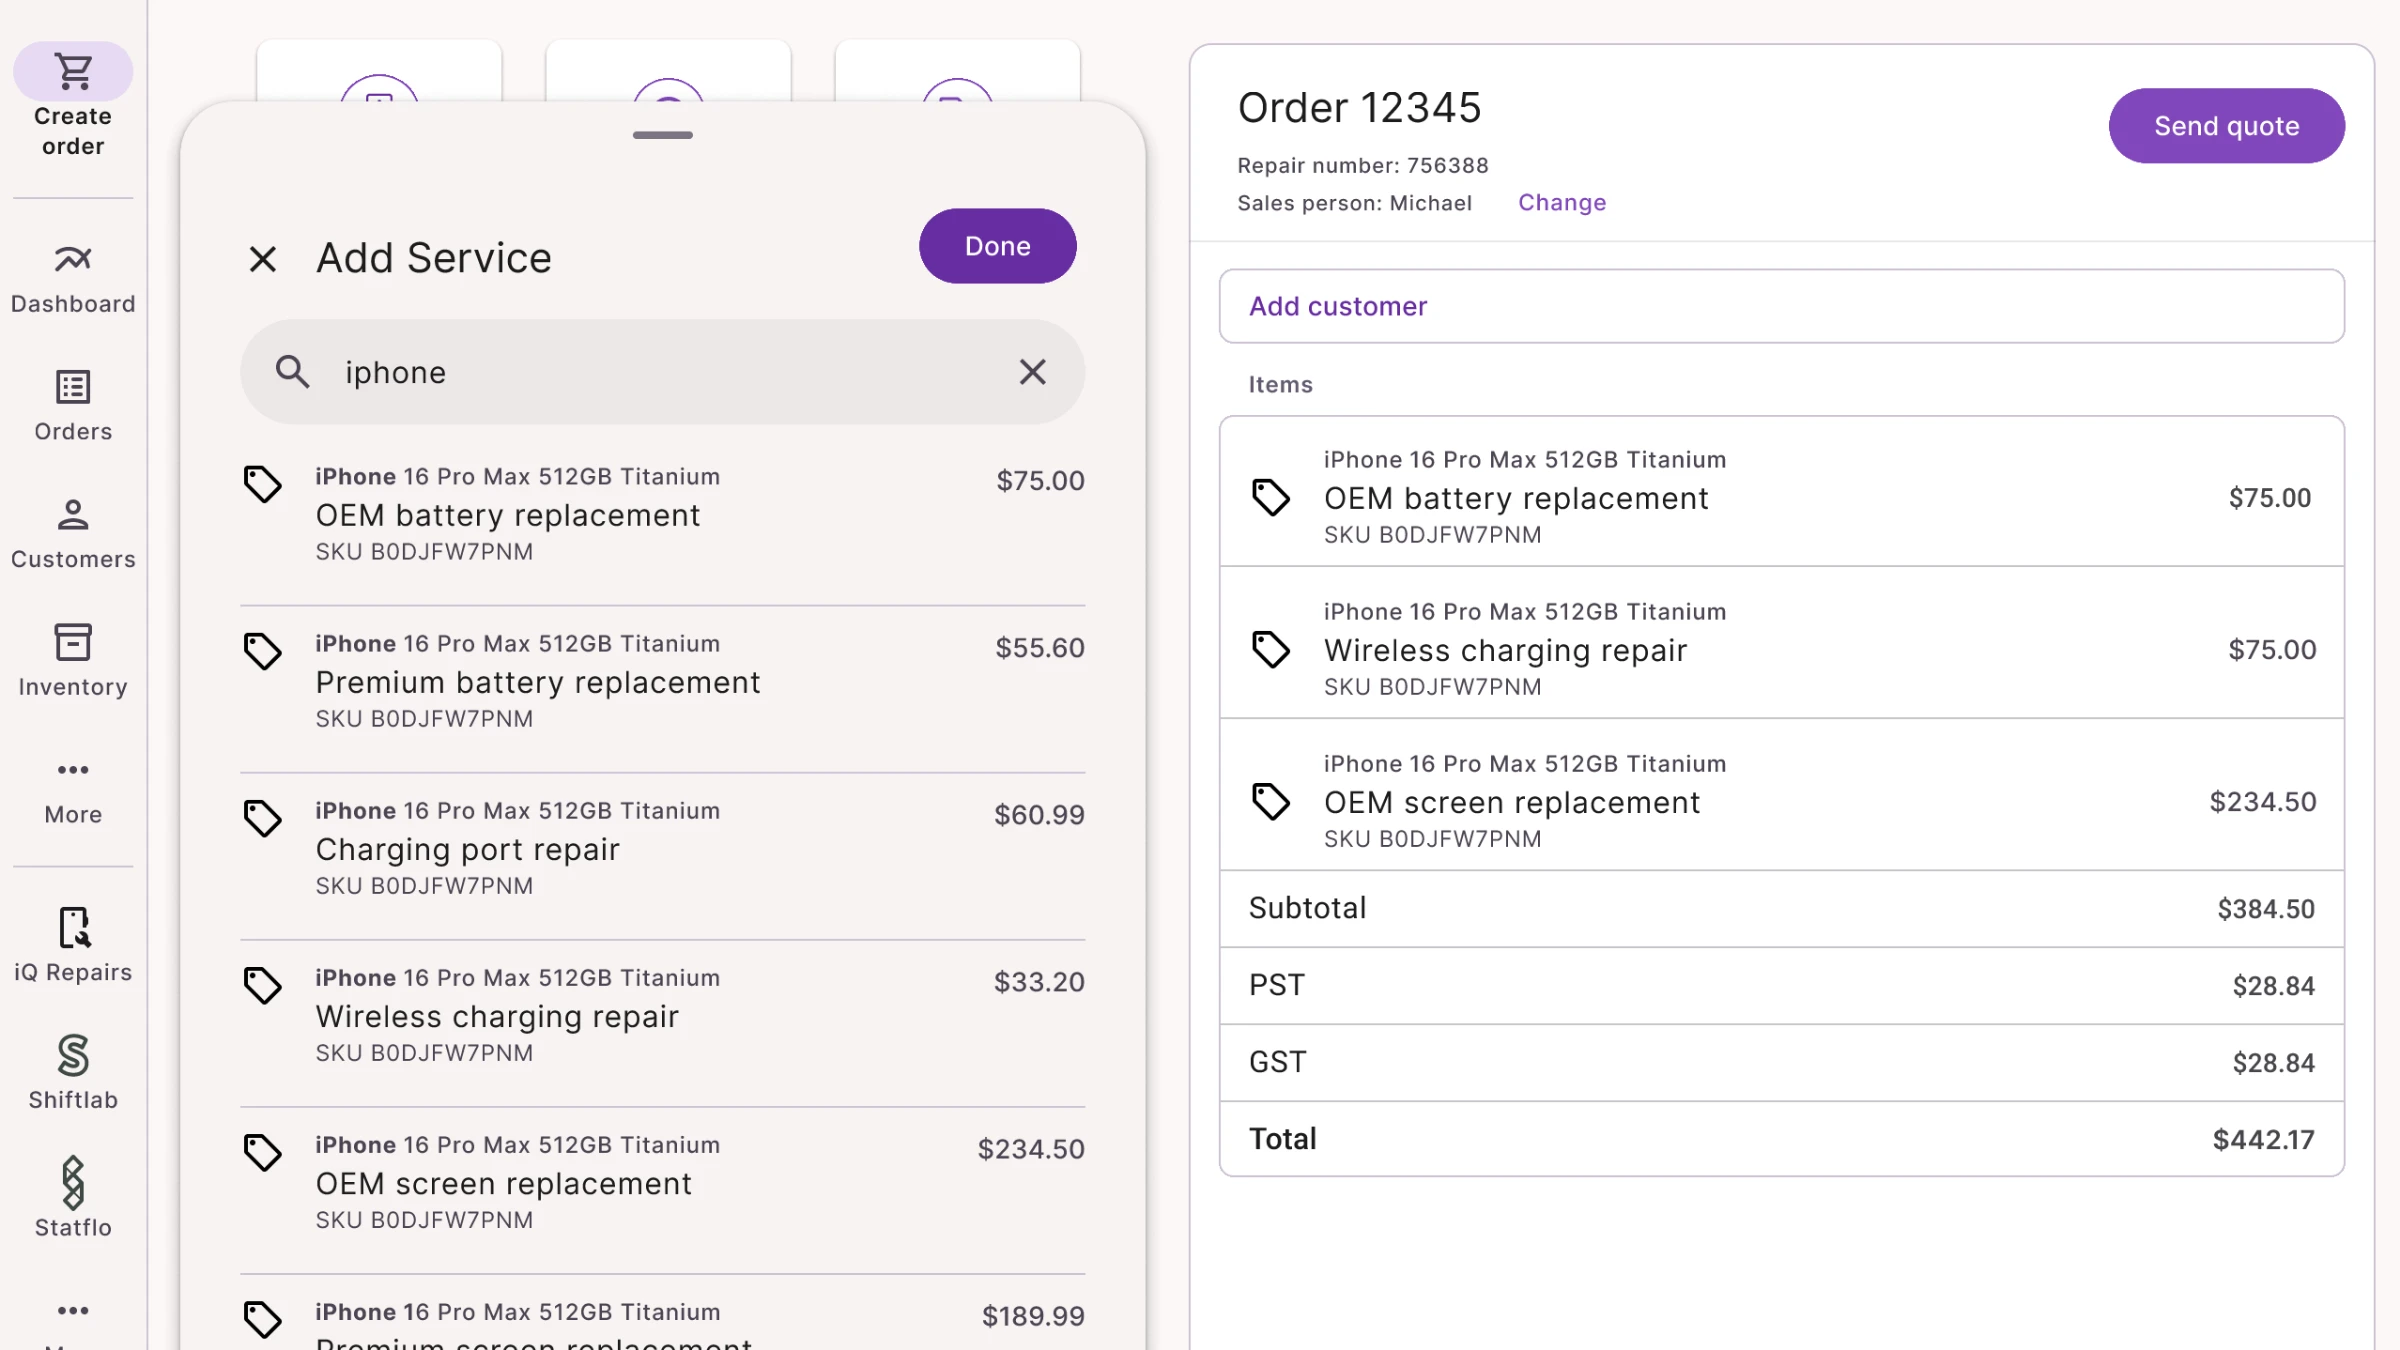Open Wireless charging repair order item $75.00
This screenshot has width=2400, height=1350.
point(1781,643)
